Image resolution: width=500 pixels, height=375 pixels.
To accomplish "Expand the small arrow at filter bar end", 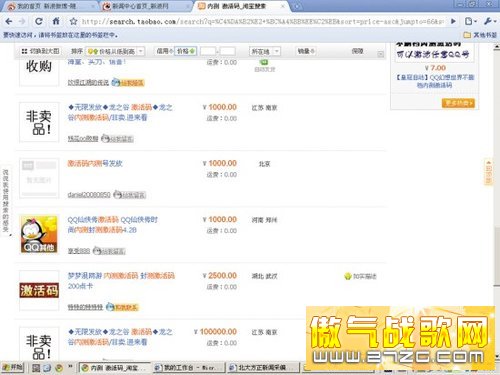I will [380, 54].
